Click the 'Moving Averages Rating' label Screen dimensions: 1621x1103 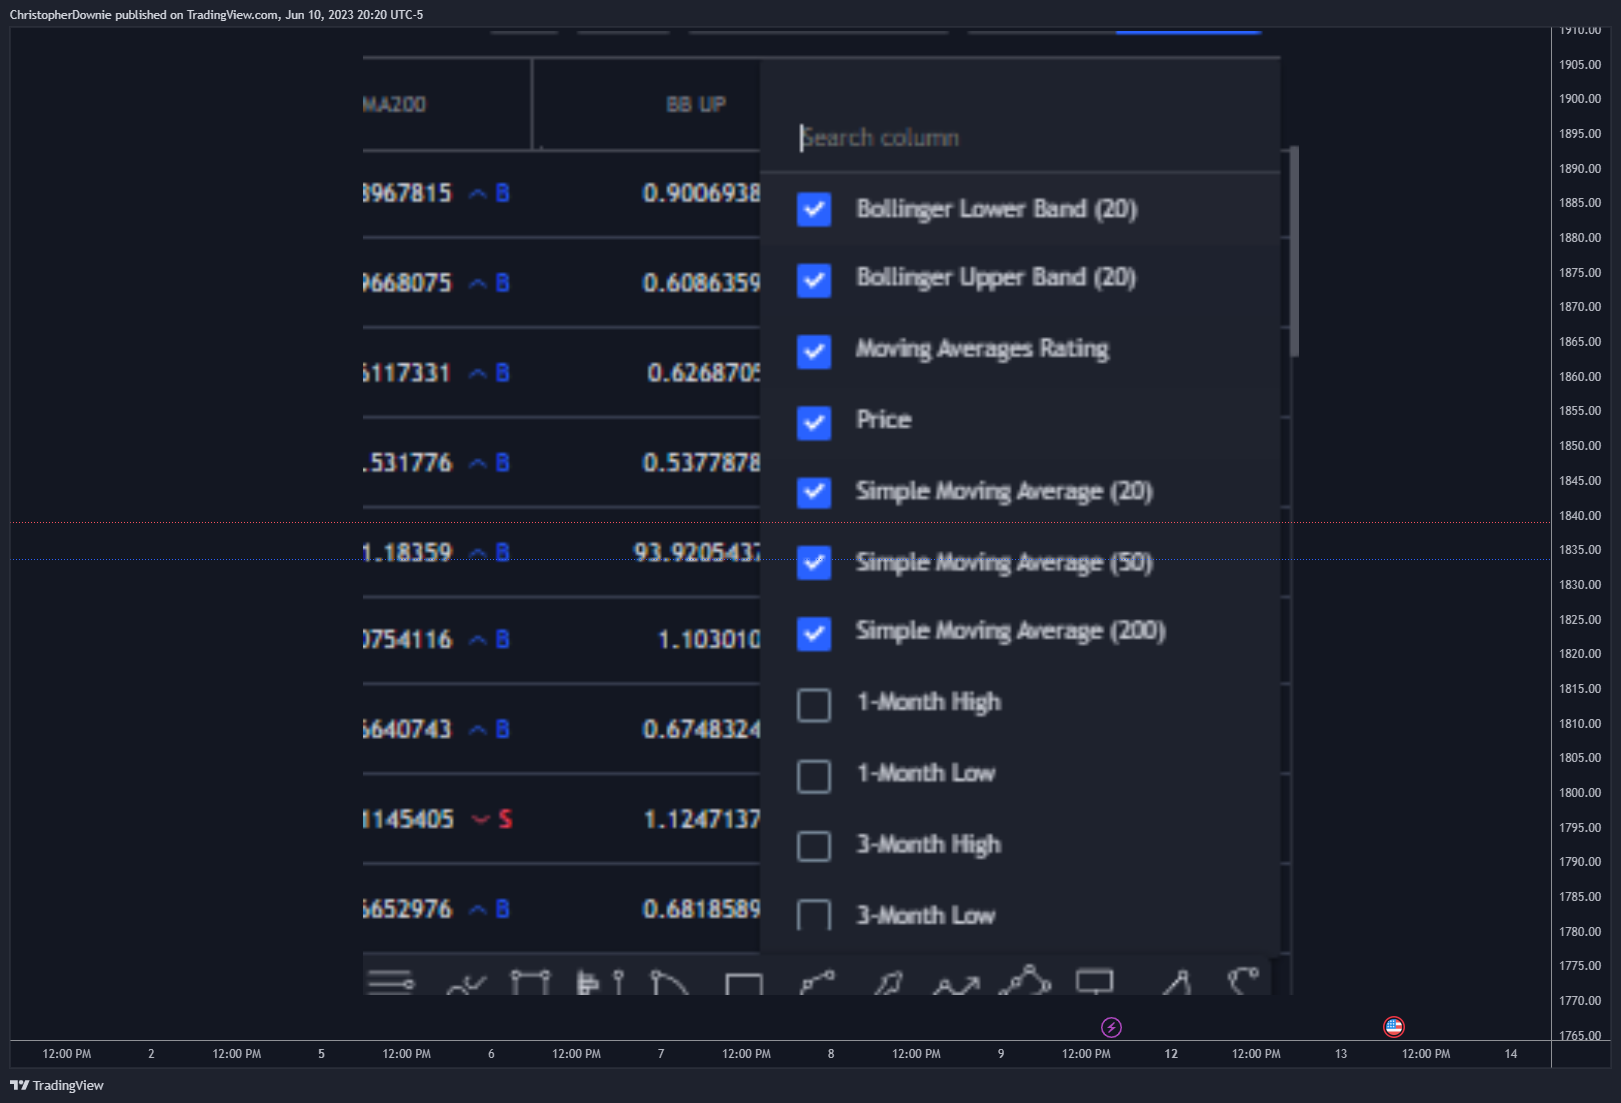pyautogui.click(x=982, y=349)
